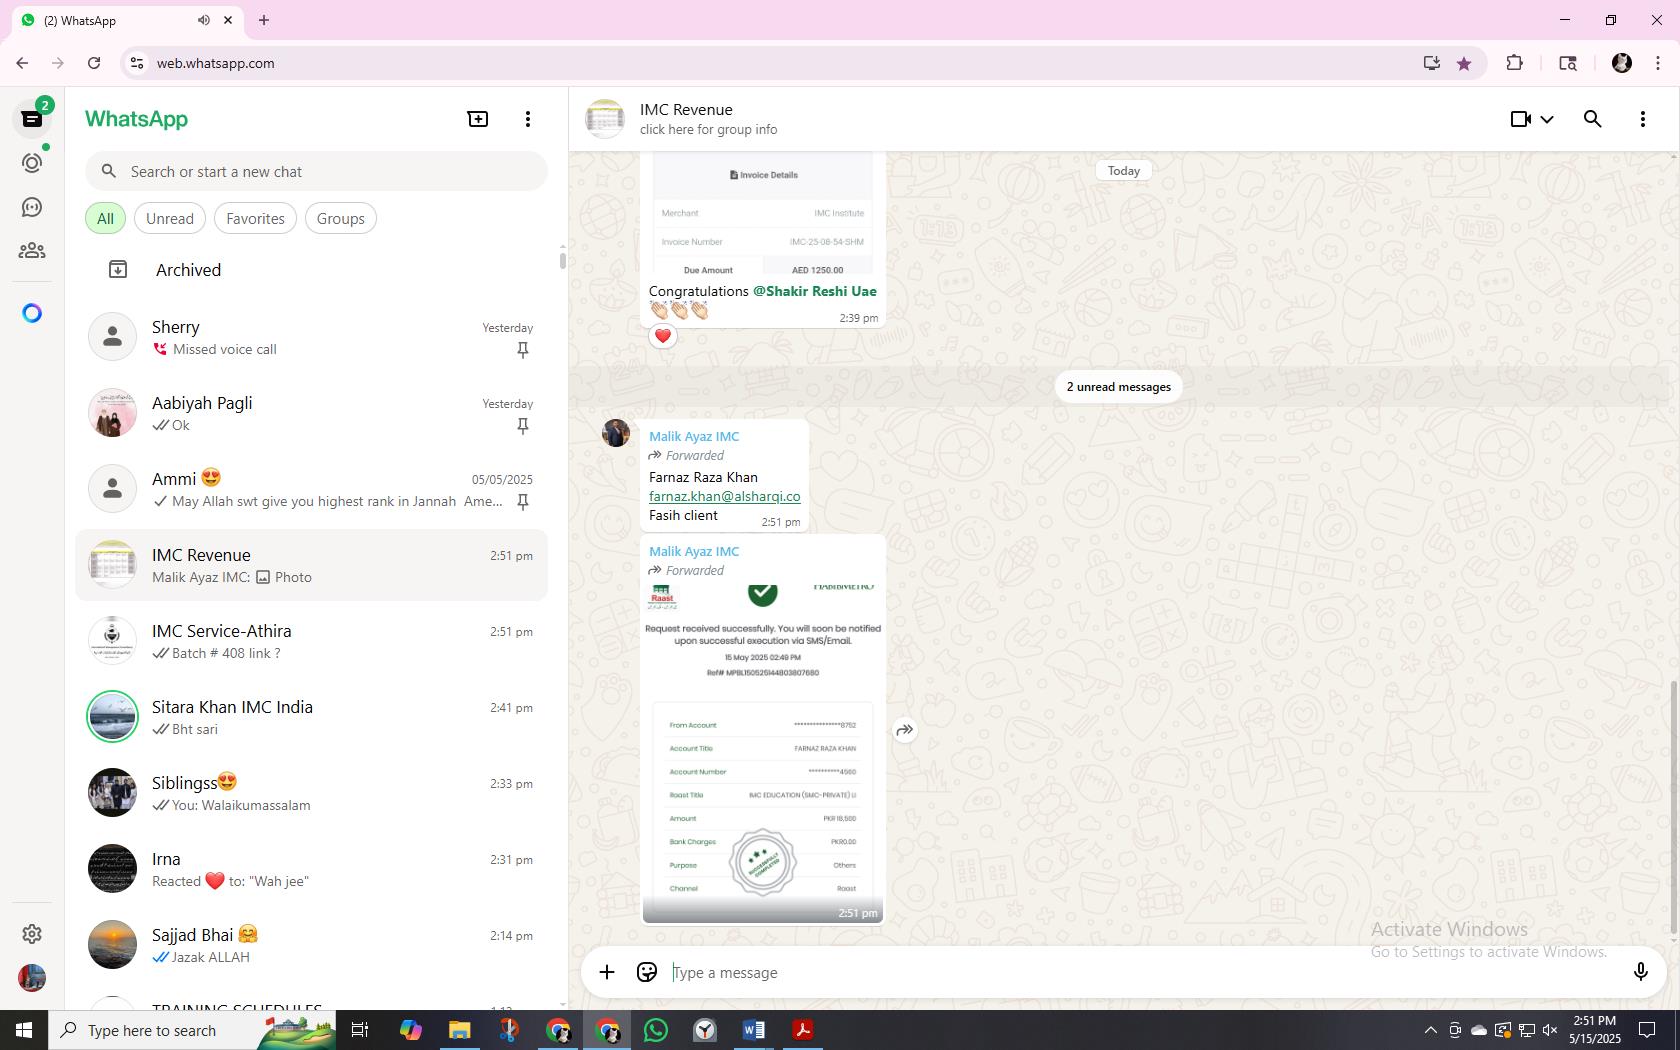The width and height of the screenshot is (1680, 1050).
Task: Open the Irna chat
Action: (312, 869)
